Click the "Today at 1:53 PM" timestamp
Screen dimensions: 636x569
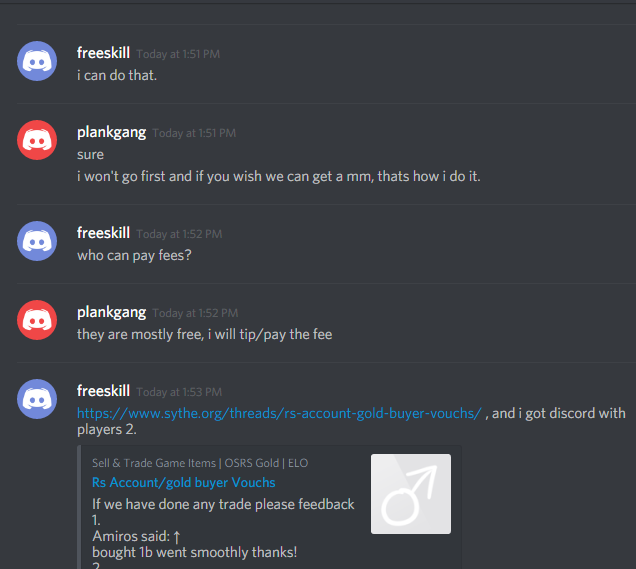179,392
